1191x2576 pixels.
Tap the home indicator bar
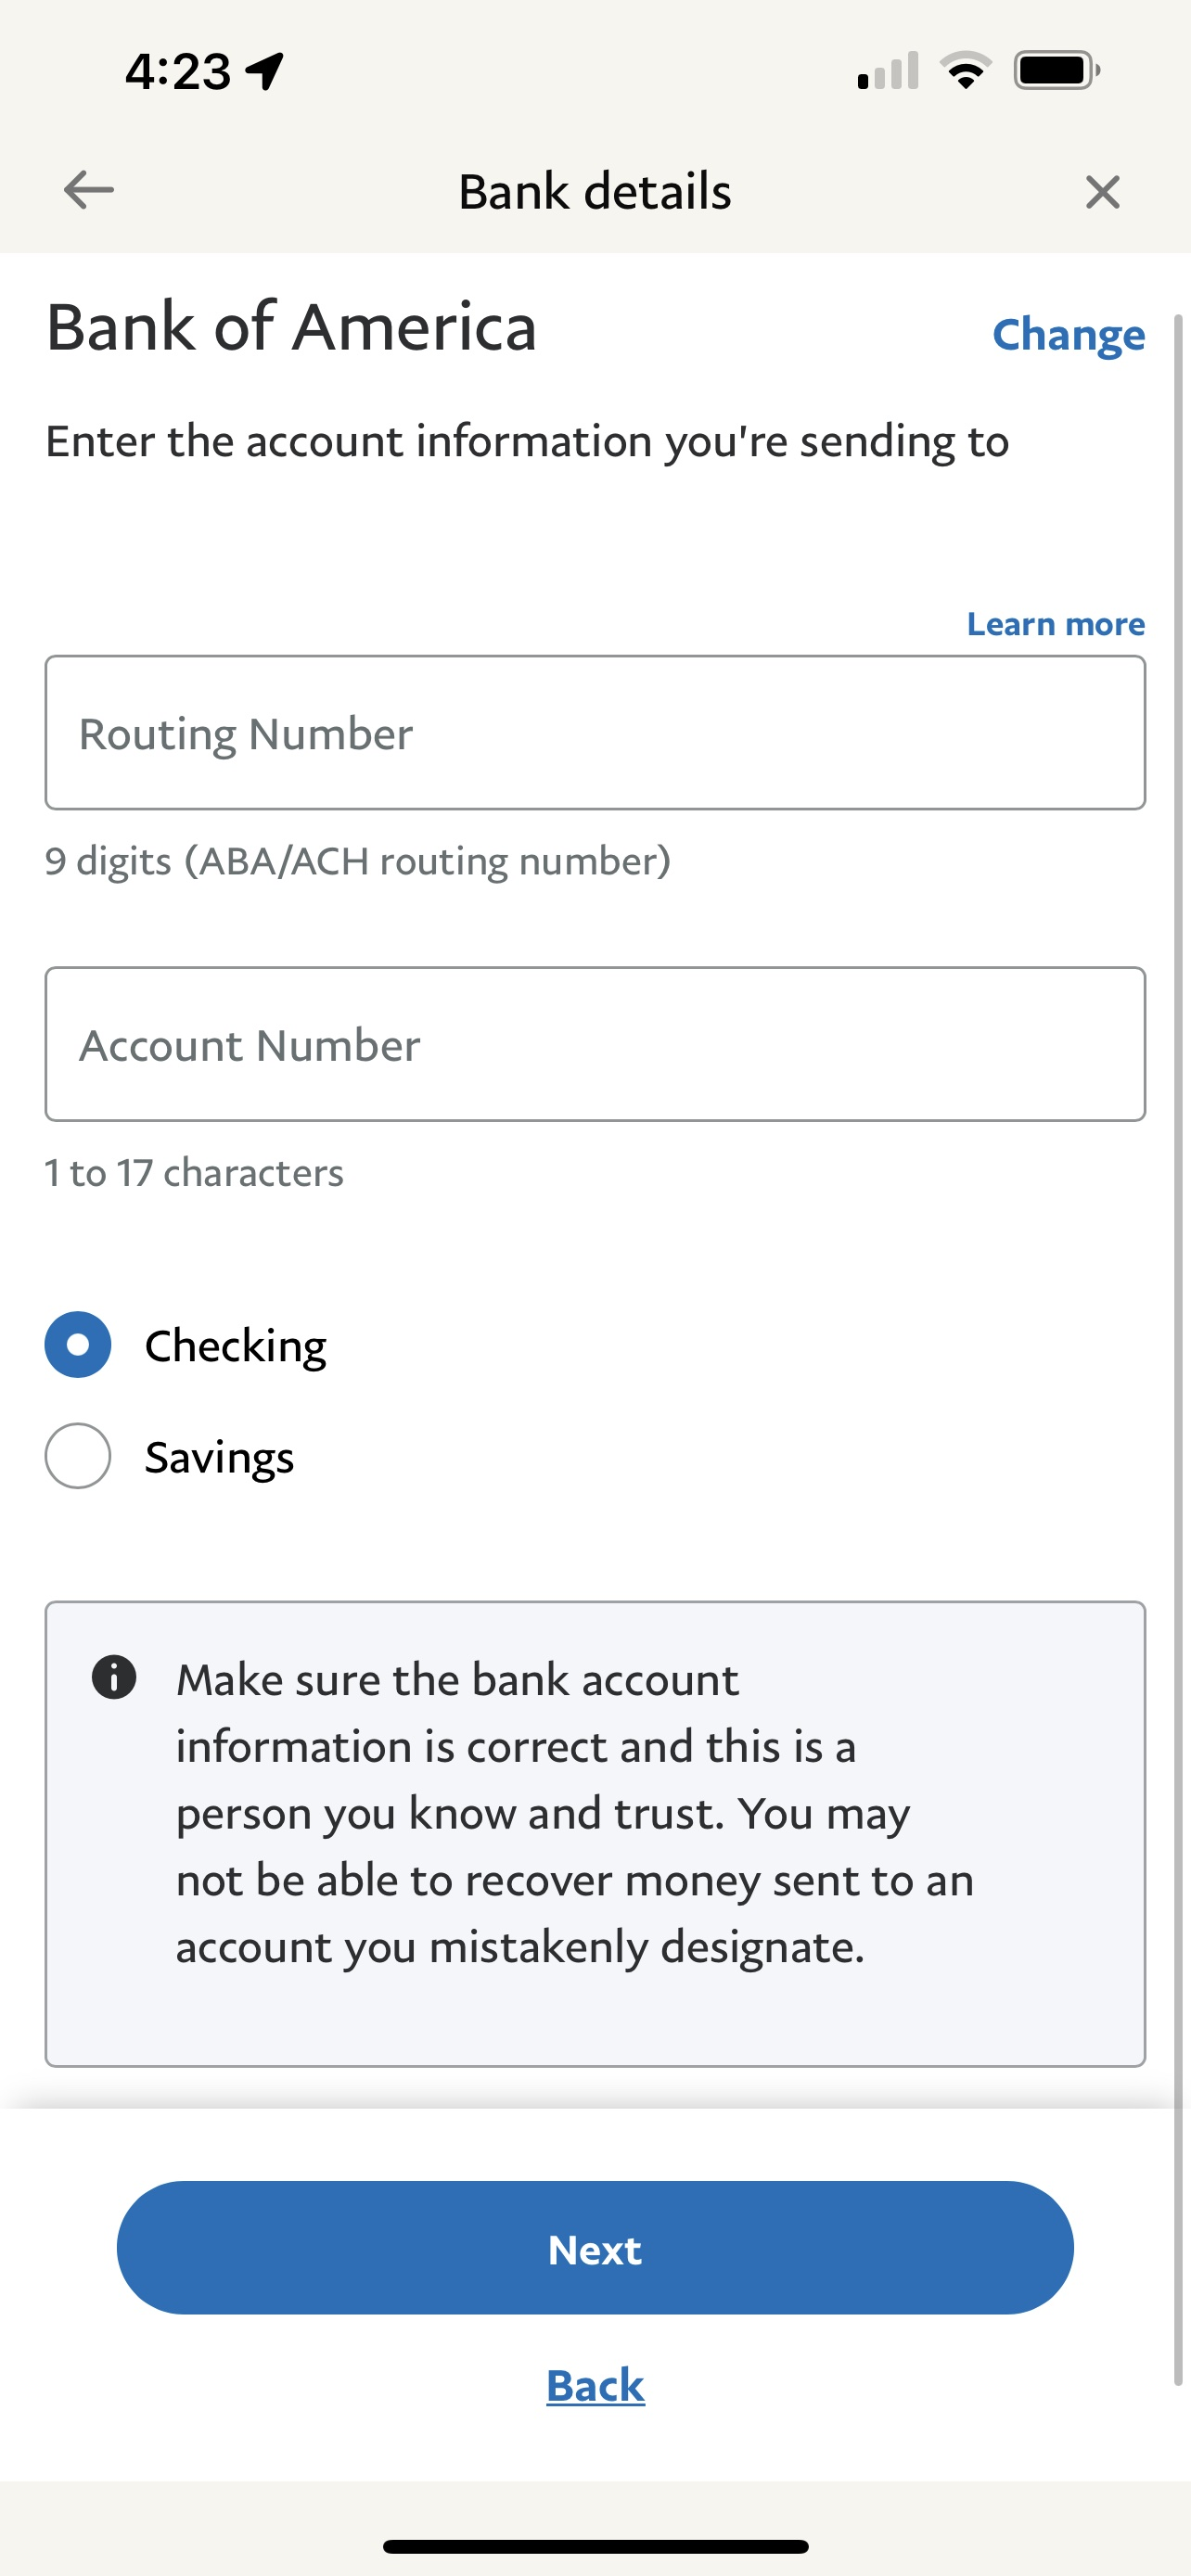tap(595, 2547)
